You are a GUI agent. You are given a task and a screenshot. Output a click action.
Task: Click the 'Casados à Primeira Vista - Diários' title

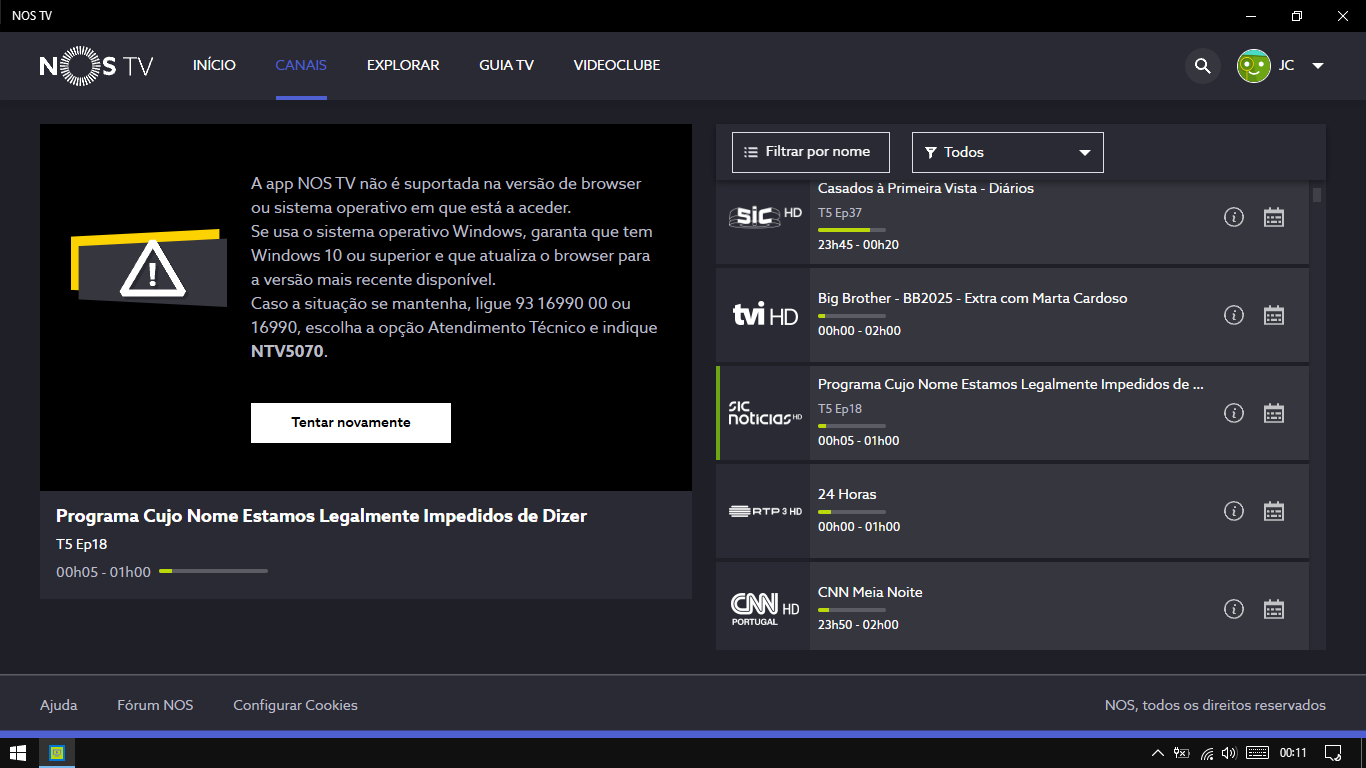click(x=926, y=188)
